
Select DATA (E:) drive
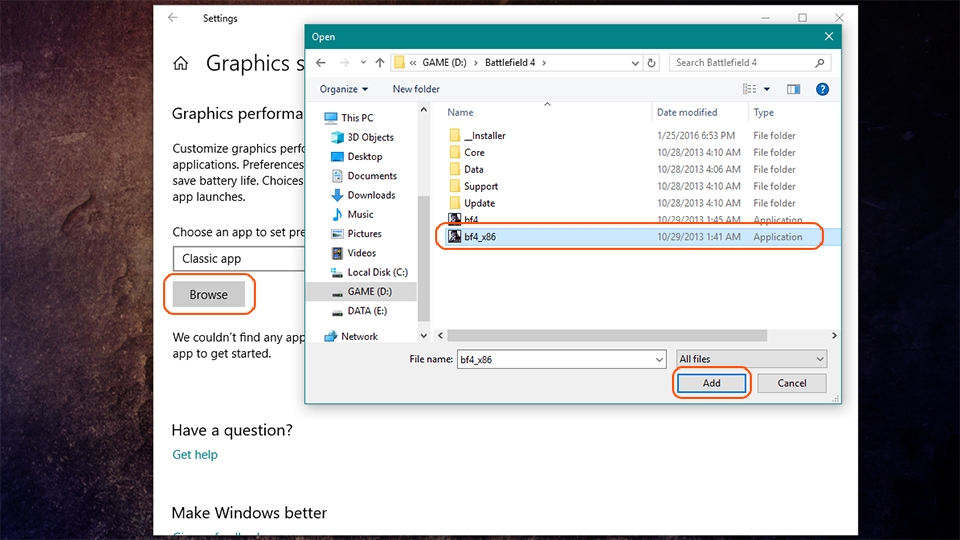(359, 311)
